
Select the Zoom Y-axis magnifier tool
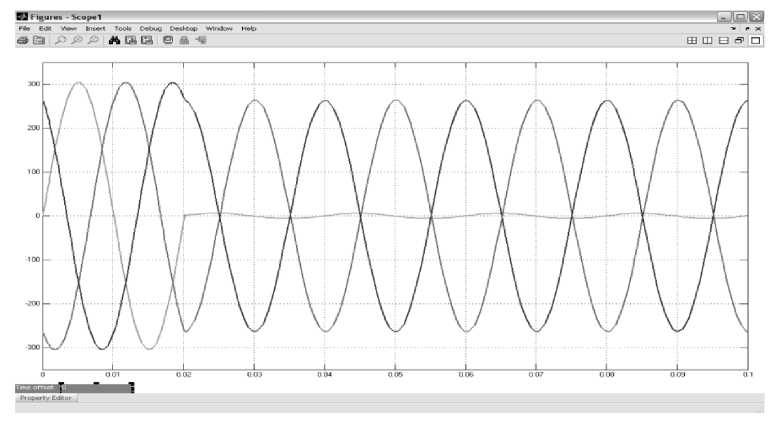[93, 41]
